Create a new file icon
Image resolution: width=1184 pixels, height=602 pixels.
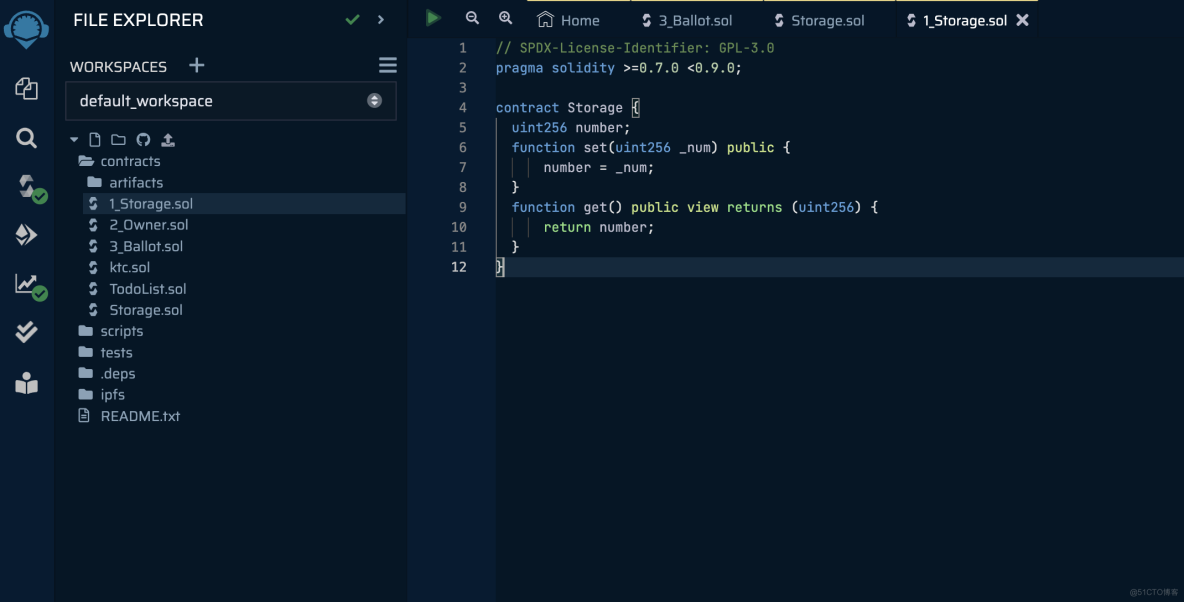[94, 140]
